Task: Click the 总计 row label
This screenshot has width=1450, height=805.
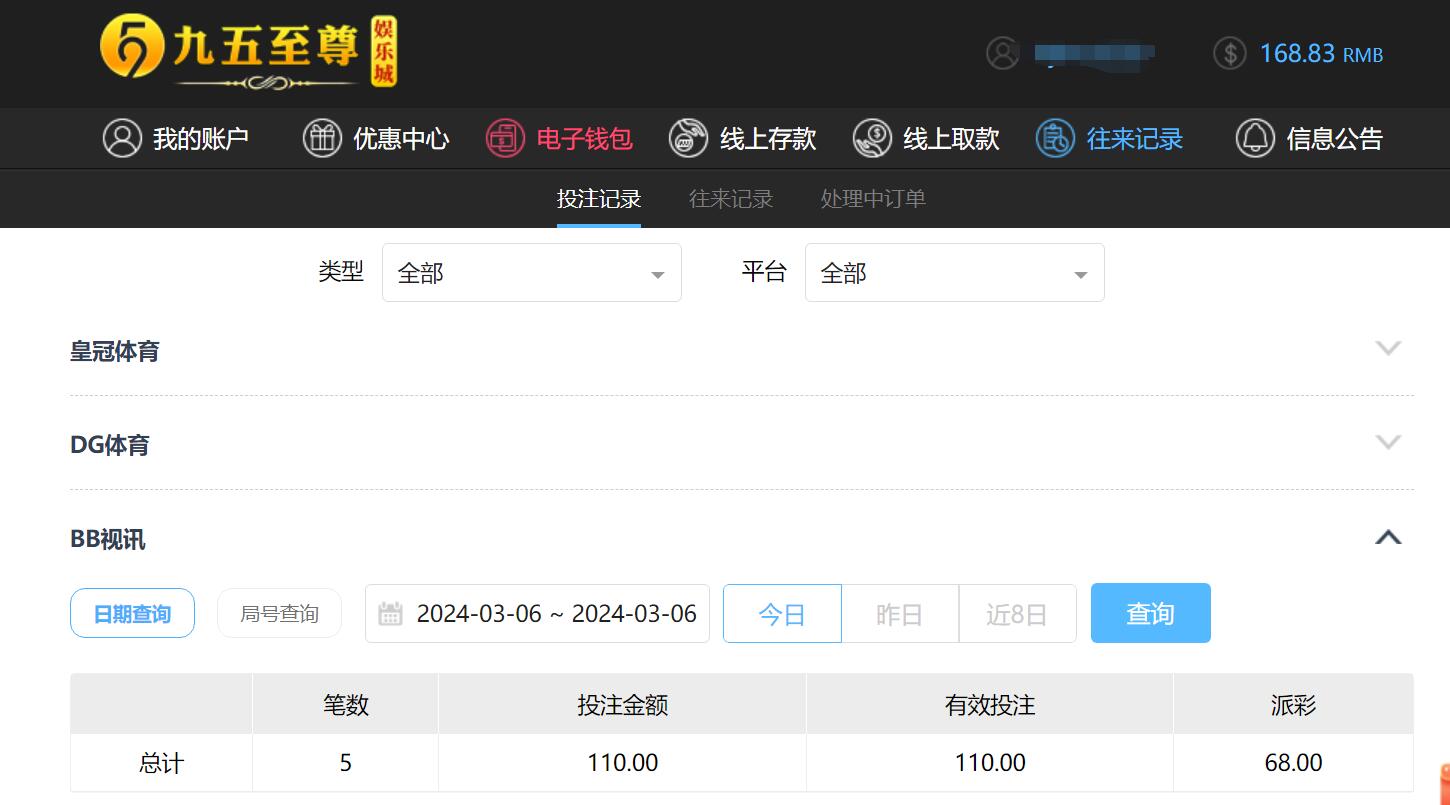Action: click(x=161, y=763)
